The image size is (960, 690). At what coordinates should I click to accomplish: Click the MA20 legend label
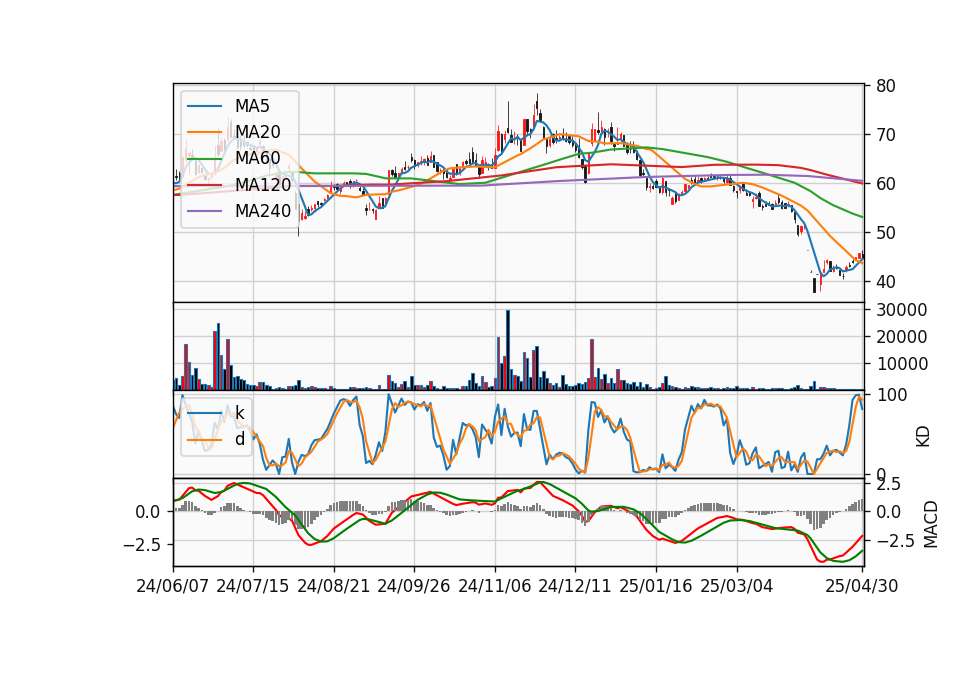[x=258, y=132]
